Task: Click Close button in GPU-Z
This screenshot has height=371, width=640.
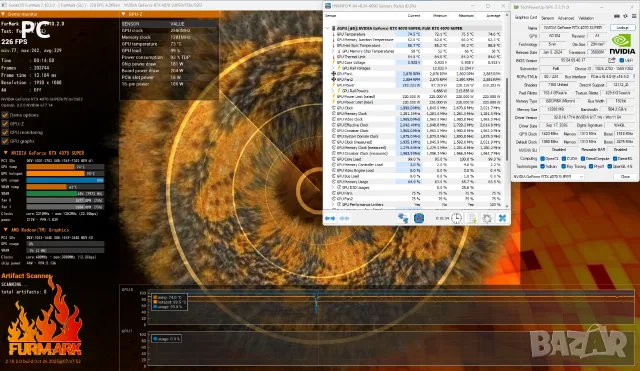Action: 625,177
